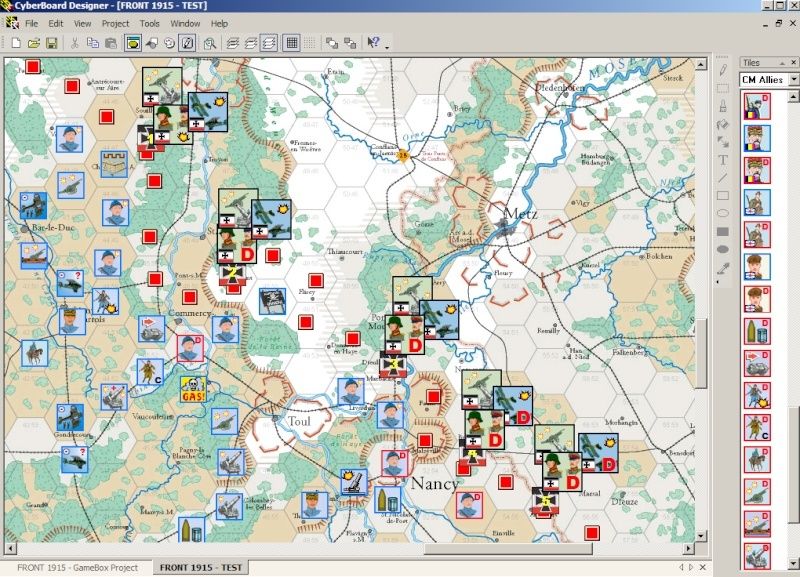Select the Text tool
This screenshot has width=800, height=577.
[x=722, y=160]
